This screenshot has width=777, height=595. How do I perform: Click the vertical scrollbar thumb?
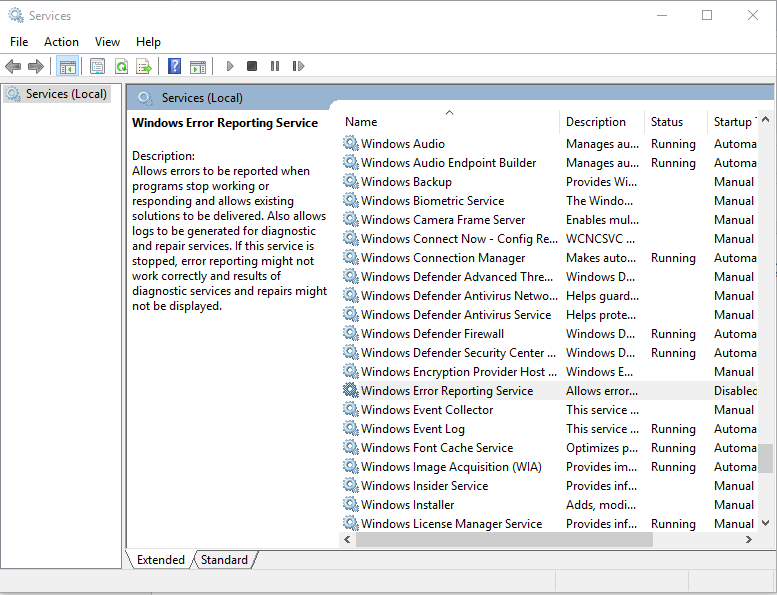point(766,458)
